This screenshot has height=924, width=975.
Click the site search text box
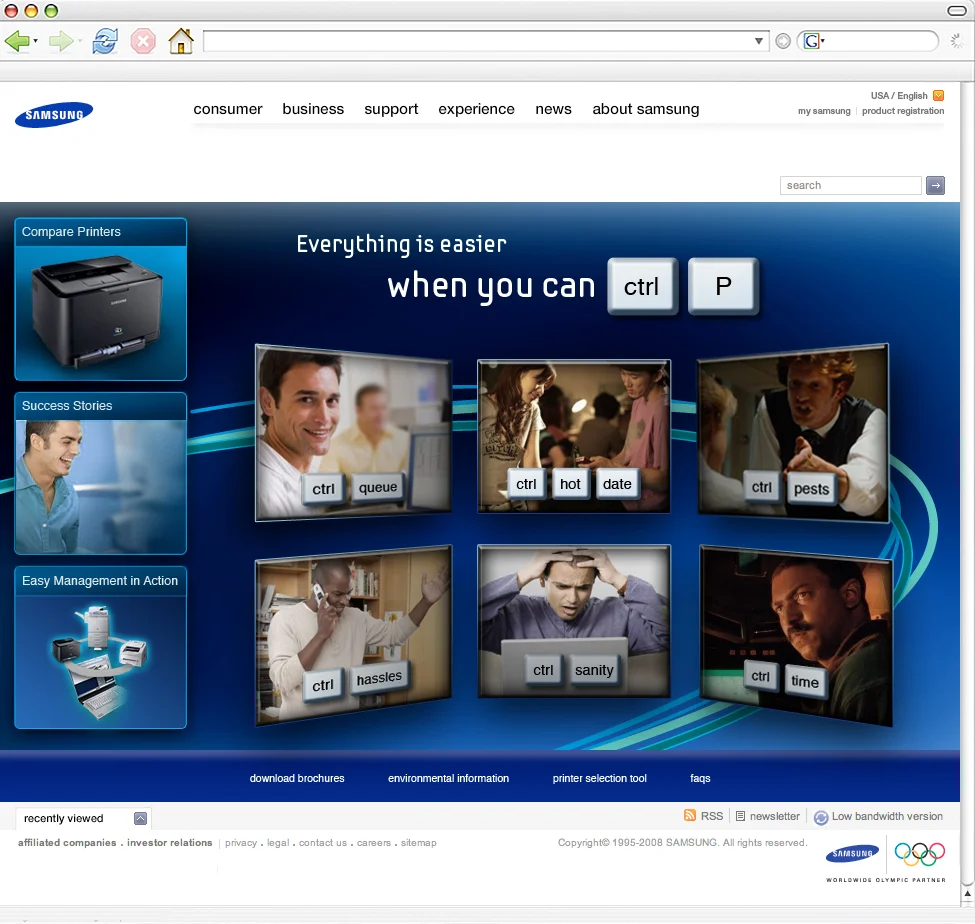click(x=850, y=185)
